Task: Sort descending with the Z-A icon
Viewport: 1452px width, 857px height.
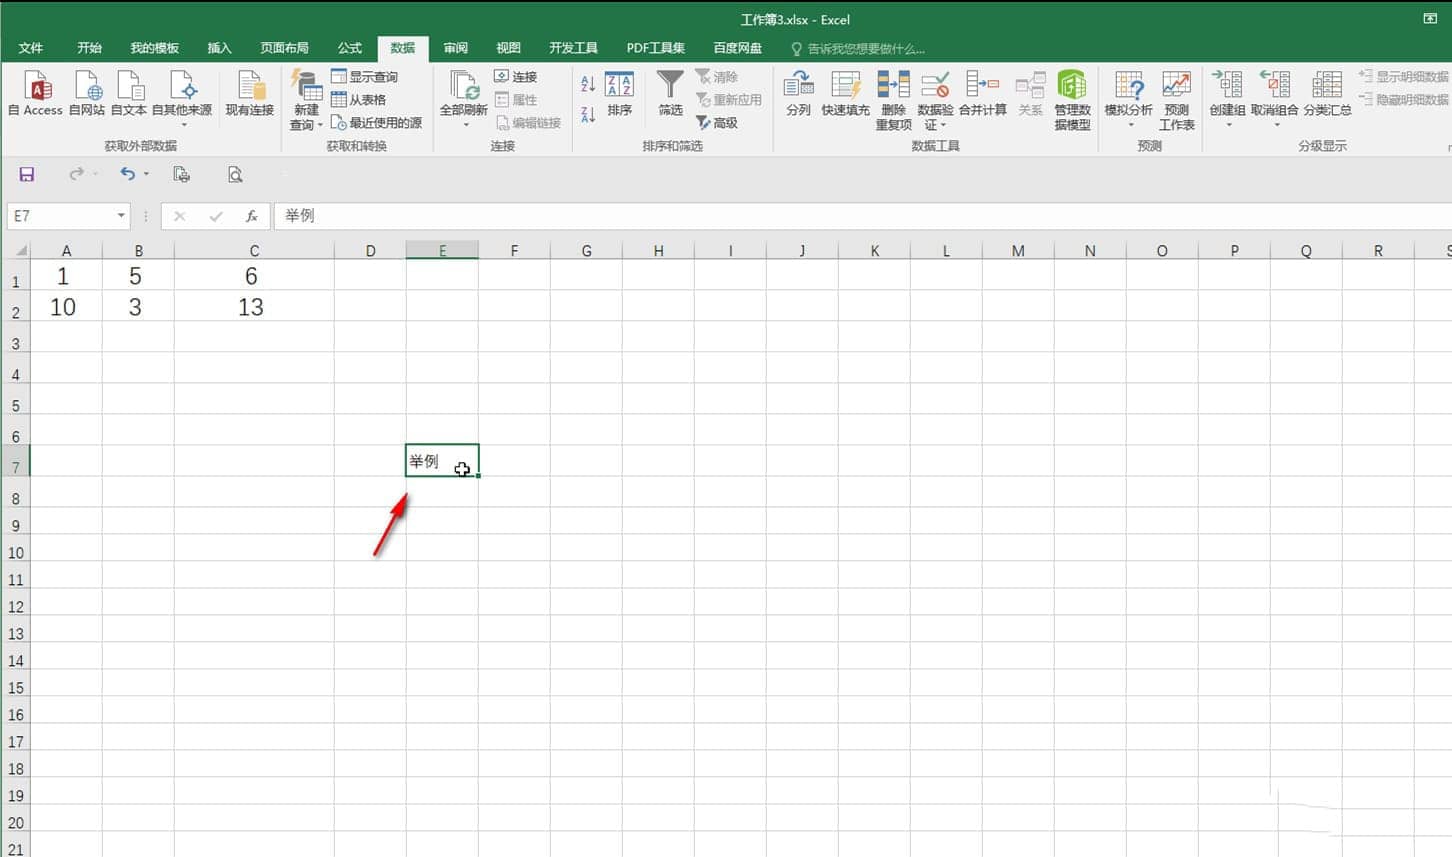Action: coord(588,114)
